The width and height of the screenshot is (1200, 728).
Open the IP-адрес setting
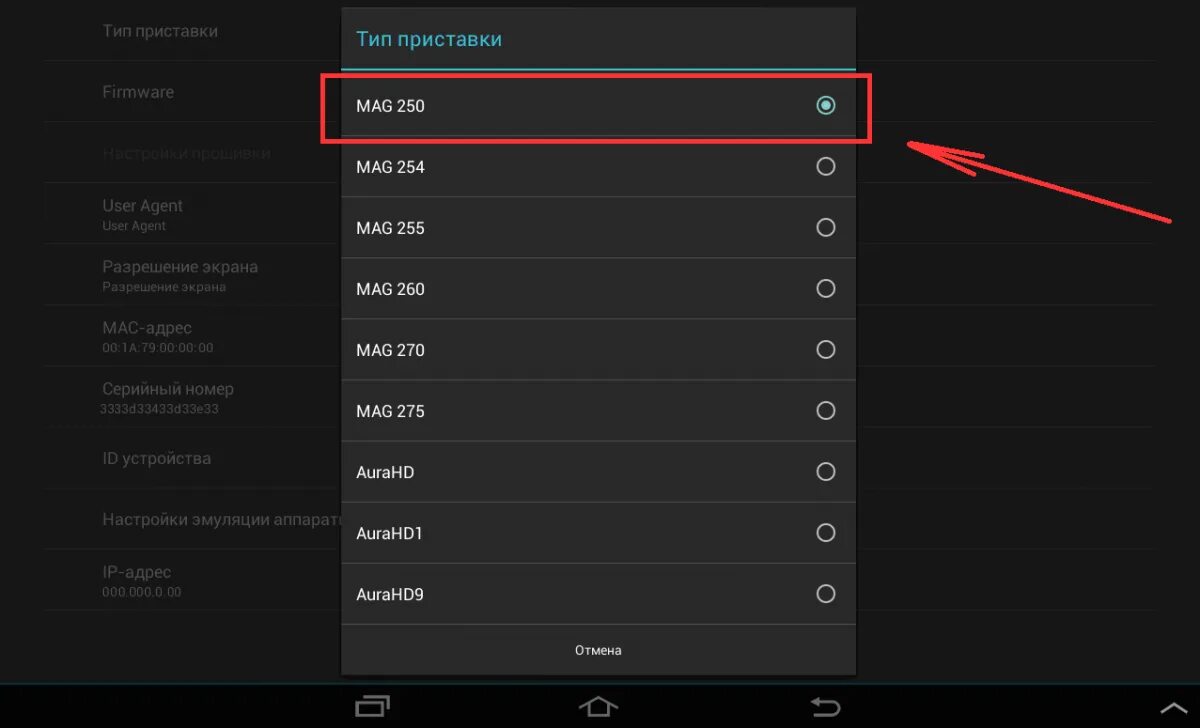142,581
